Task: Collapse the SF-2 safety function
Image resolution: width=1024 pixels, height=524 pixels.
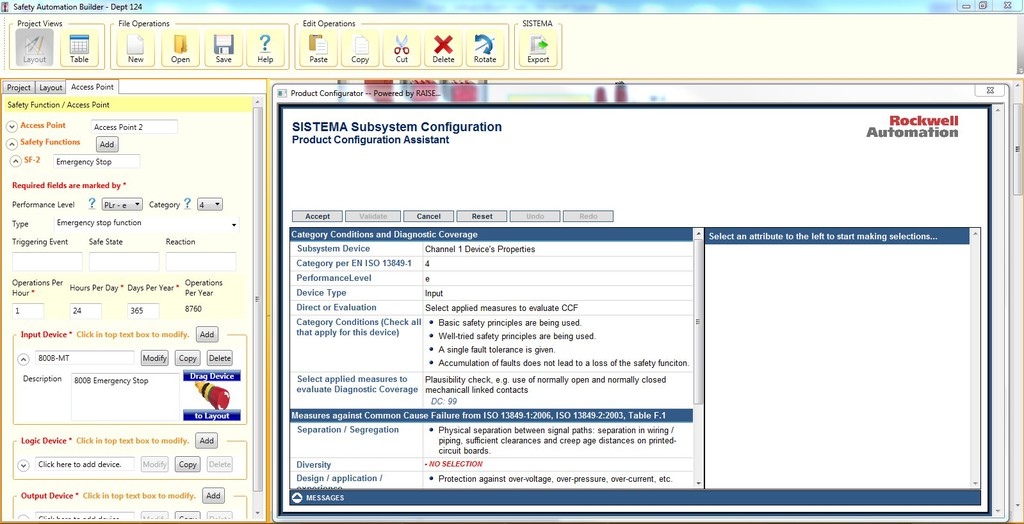Action: coord(16,161)
